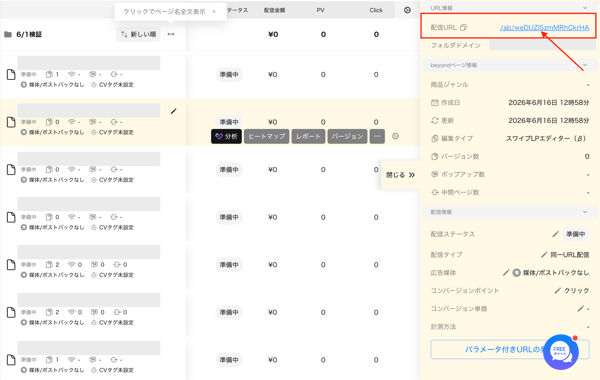Click the 計測方法 label
Viewport: 600px width, 380px height.
coord(443,326)
